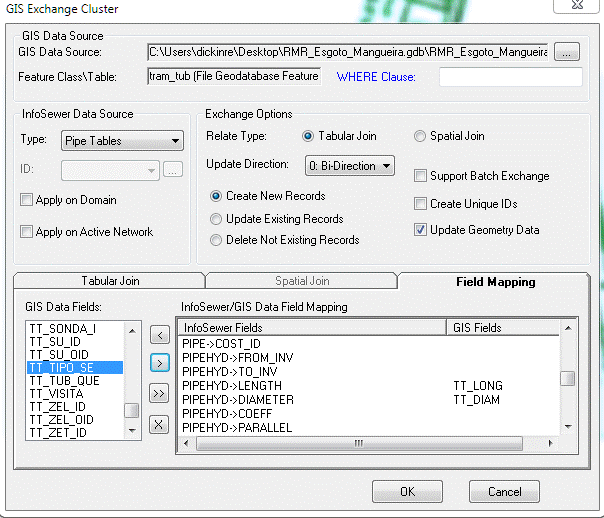Click the GIS Data Fields scrollbar thumb

coord(132,411)
